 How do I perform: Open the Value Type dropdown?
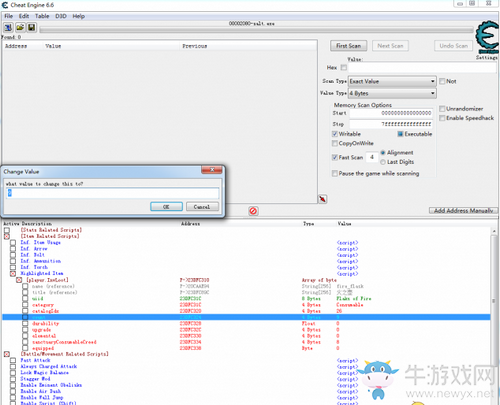[x=392, y=93]
